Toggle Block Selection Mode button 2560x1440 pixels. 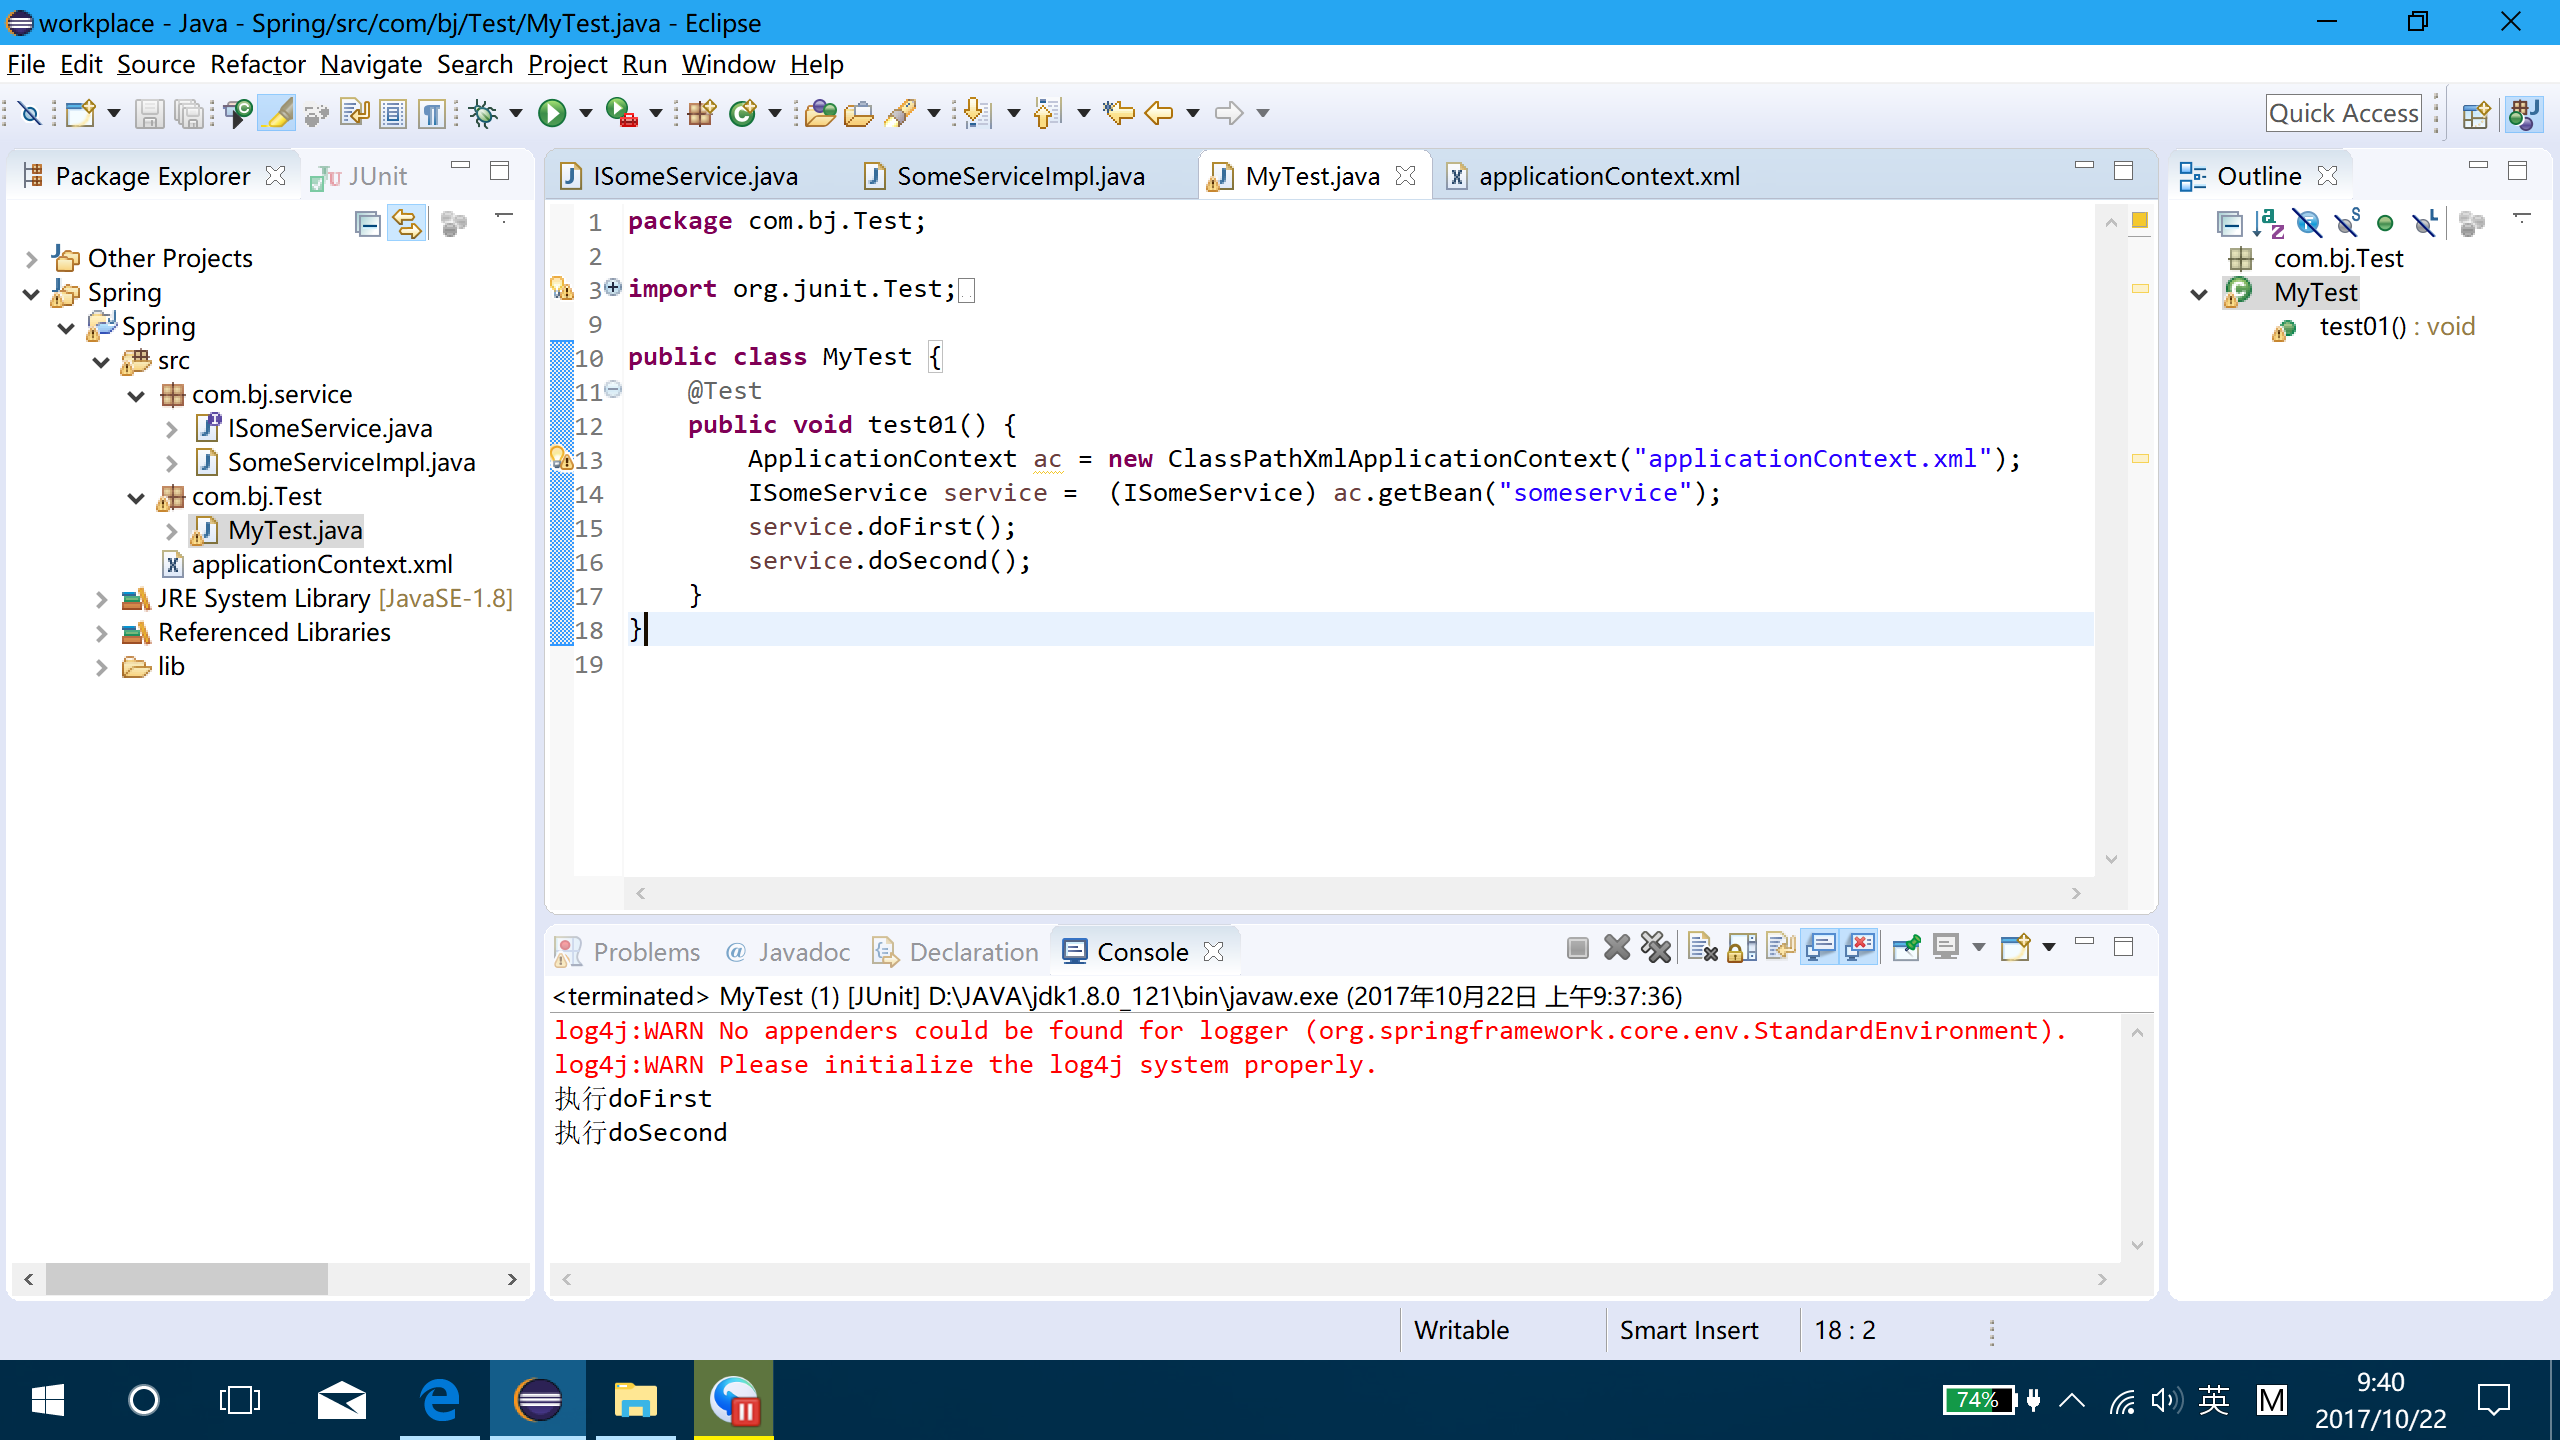point(393,113)
